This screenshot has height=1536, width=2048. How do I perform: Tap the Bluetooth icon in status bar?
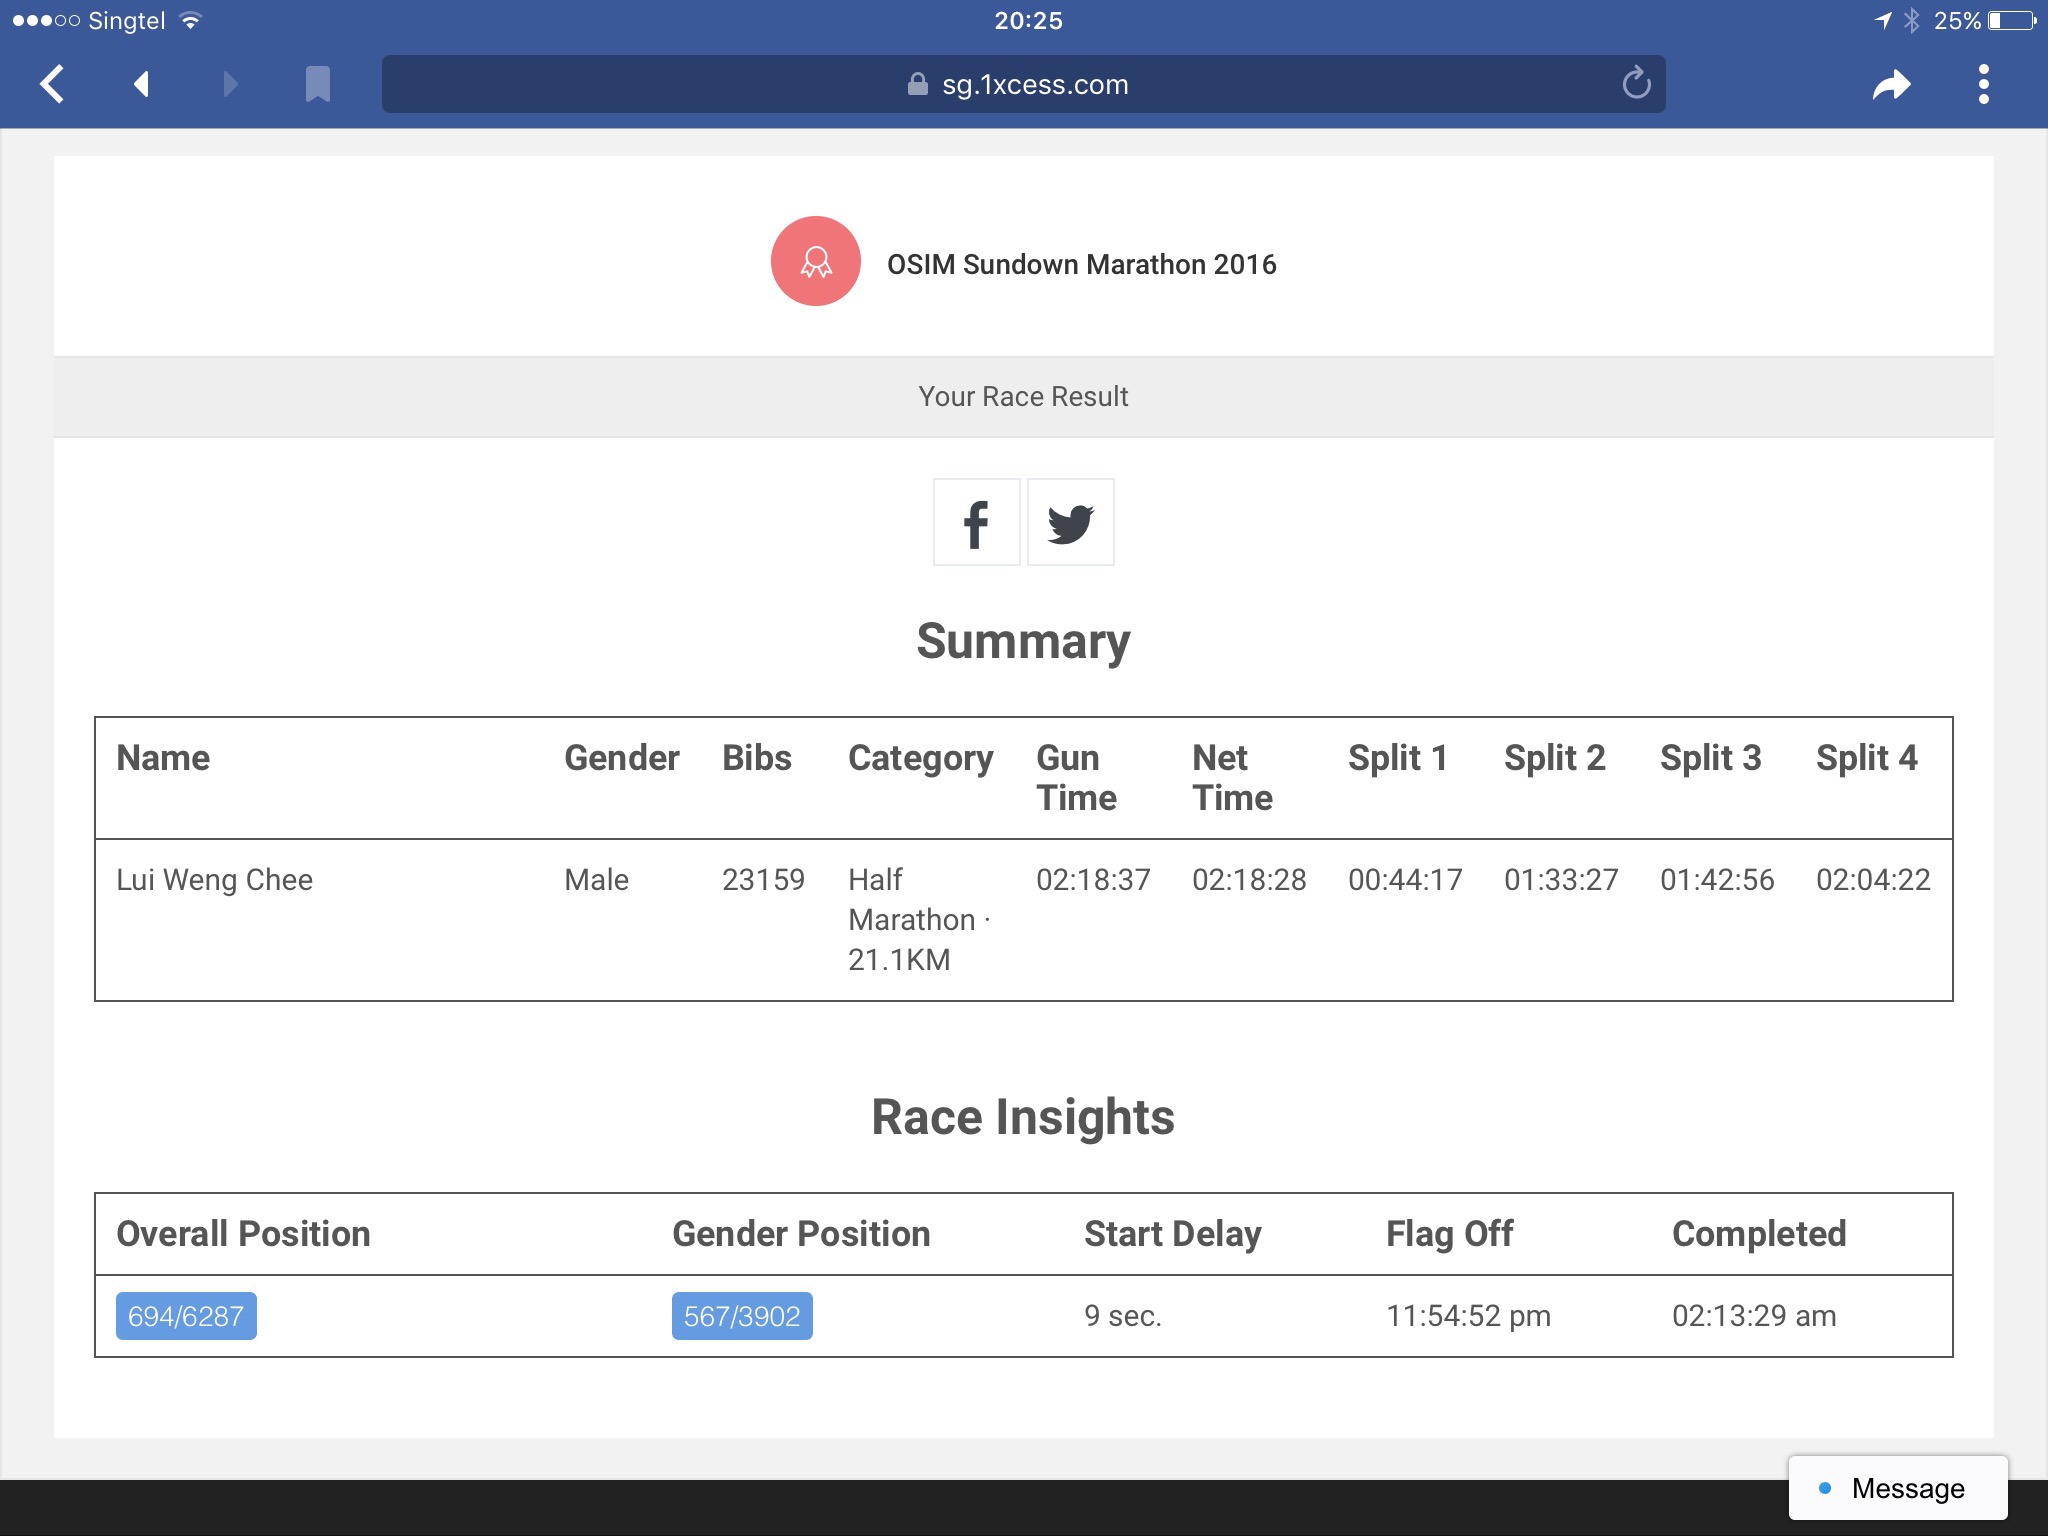[x=1912, y=20]
